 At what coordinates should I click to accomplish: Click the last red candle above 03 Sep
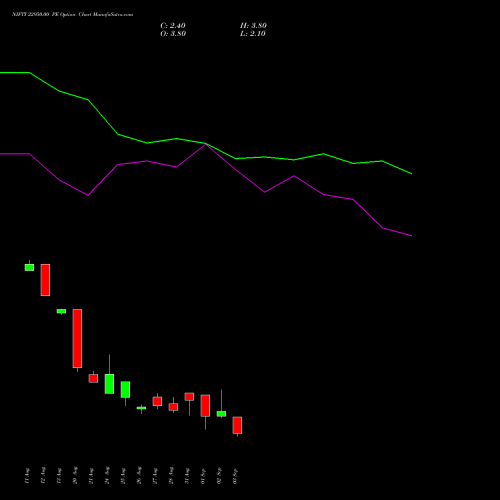coord(237,425)
